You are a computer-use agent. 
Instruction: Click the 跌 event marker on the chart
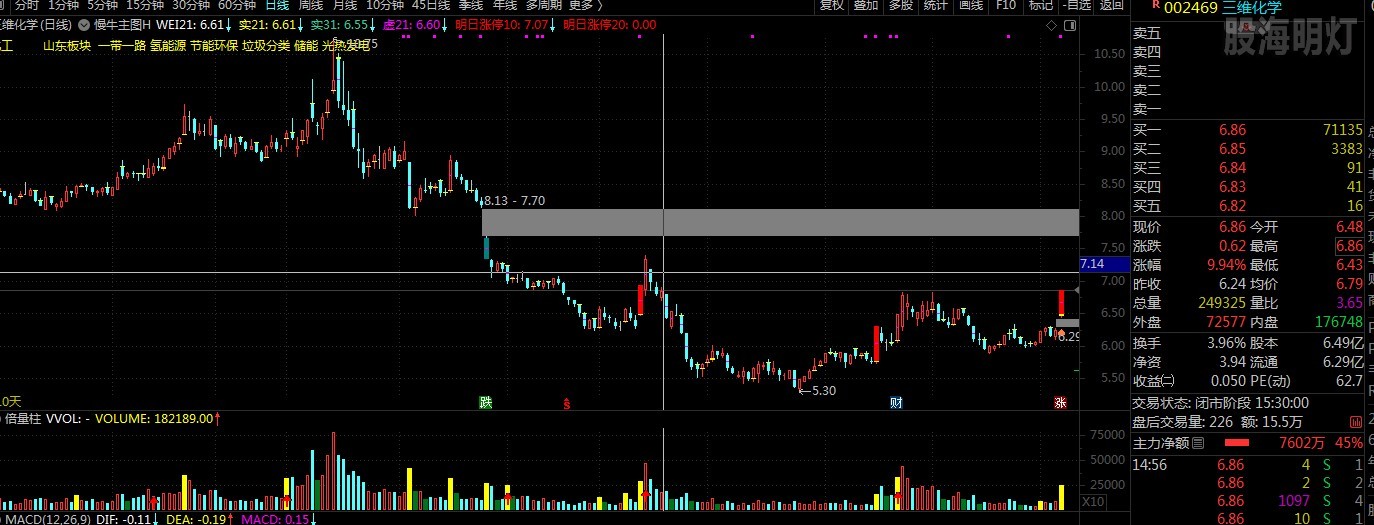coord(486,403)
